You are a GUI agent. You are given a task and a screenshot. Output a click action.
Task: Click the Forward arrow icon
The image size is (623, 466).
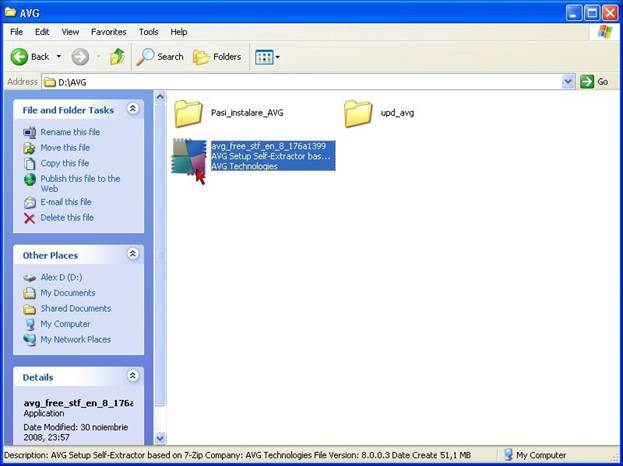tap(80, 57)
